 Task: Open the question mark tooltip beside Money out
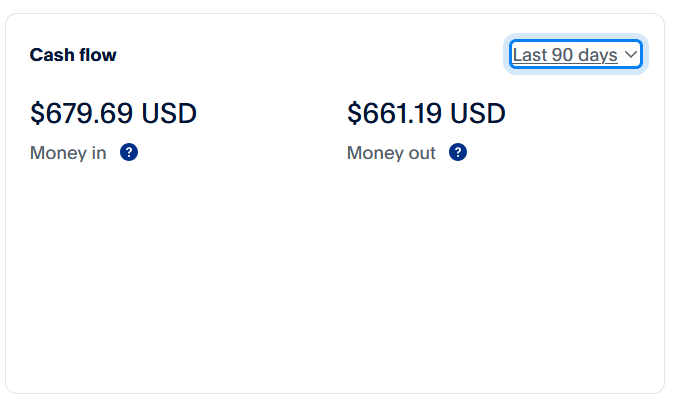click(458, 153)
